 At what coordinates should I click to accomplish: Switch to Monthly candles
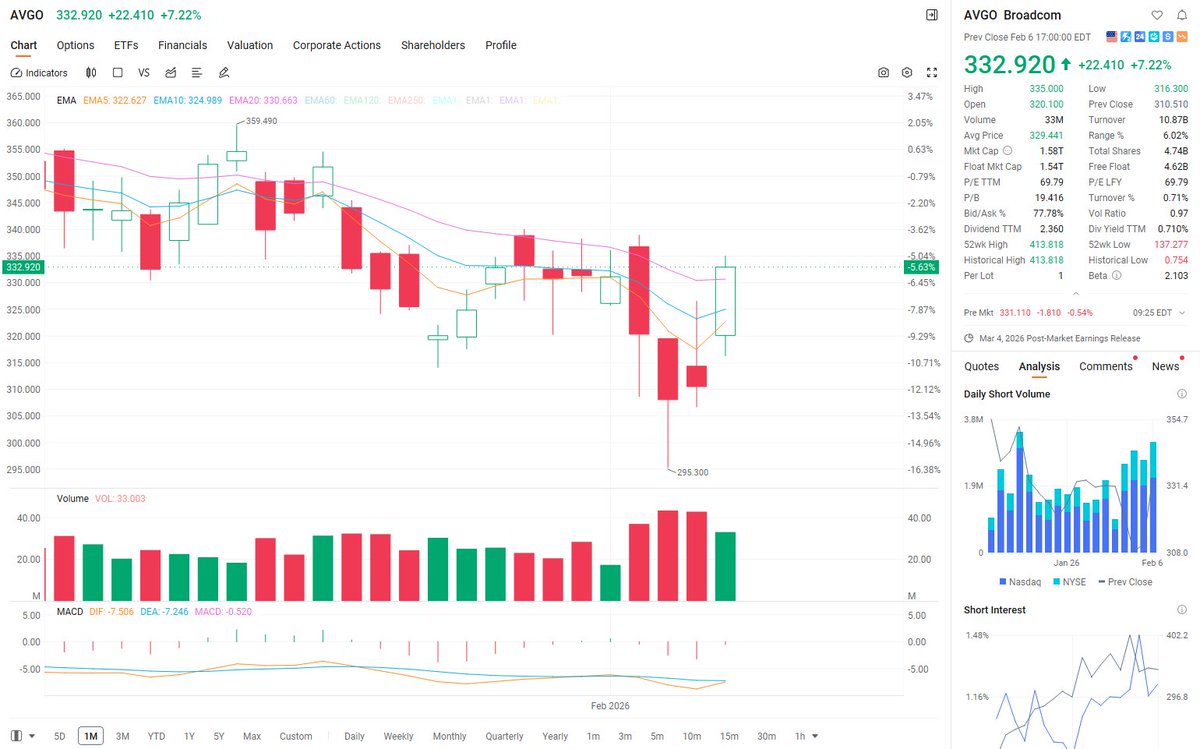coord(449,736)
